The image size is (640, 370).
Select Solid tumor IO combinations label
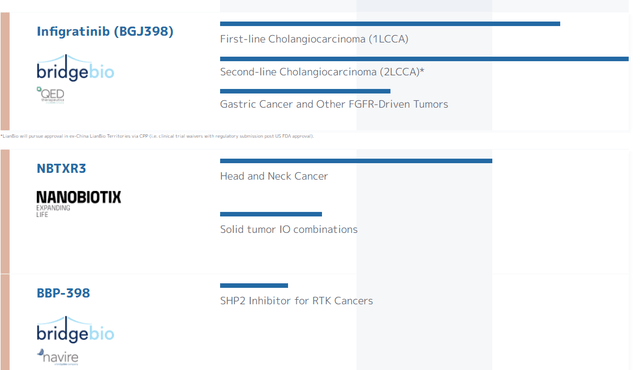point(289,229)
